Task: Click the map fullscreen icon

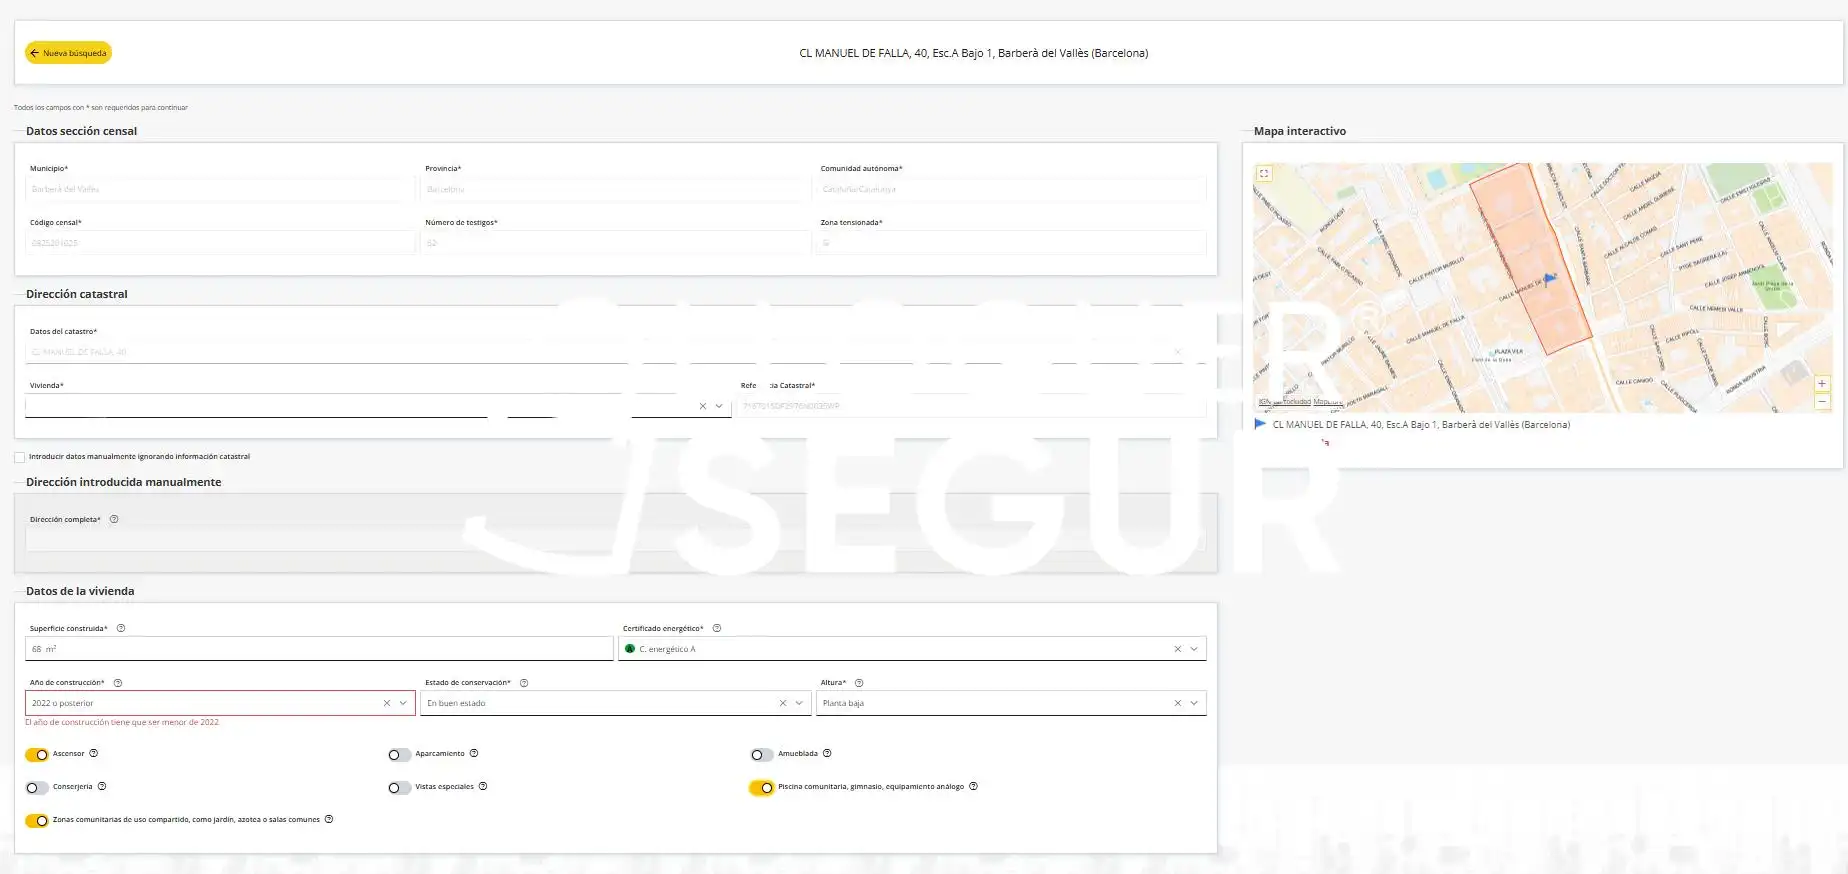Action: click(1264, 174)
